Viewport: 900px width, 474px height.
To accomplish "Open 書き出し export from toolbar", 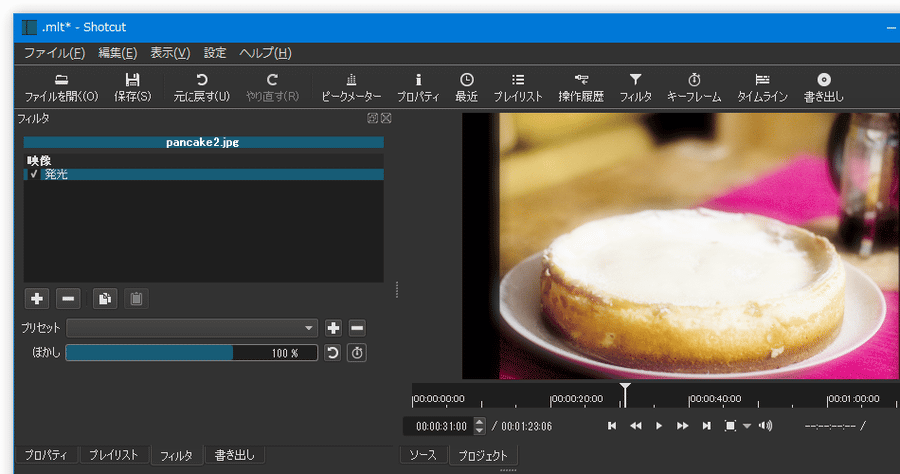I will pyautogui.click(x=824, y=88).
